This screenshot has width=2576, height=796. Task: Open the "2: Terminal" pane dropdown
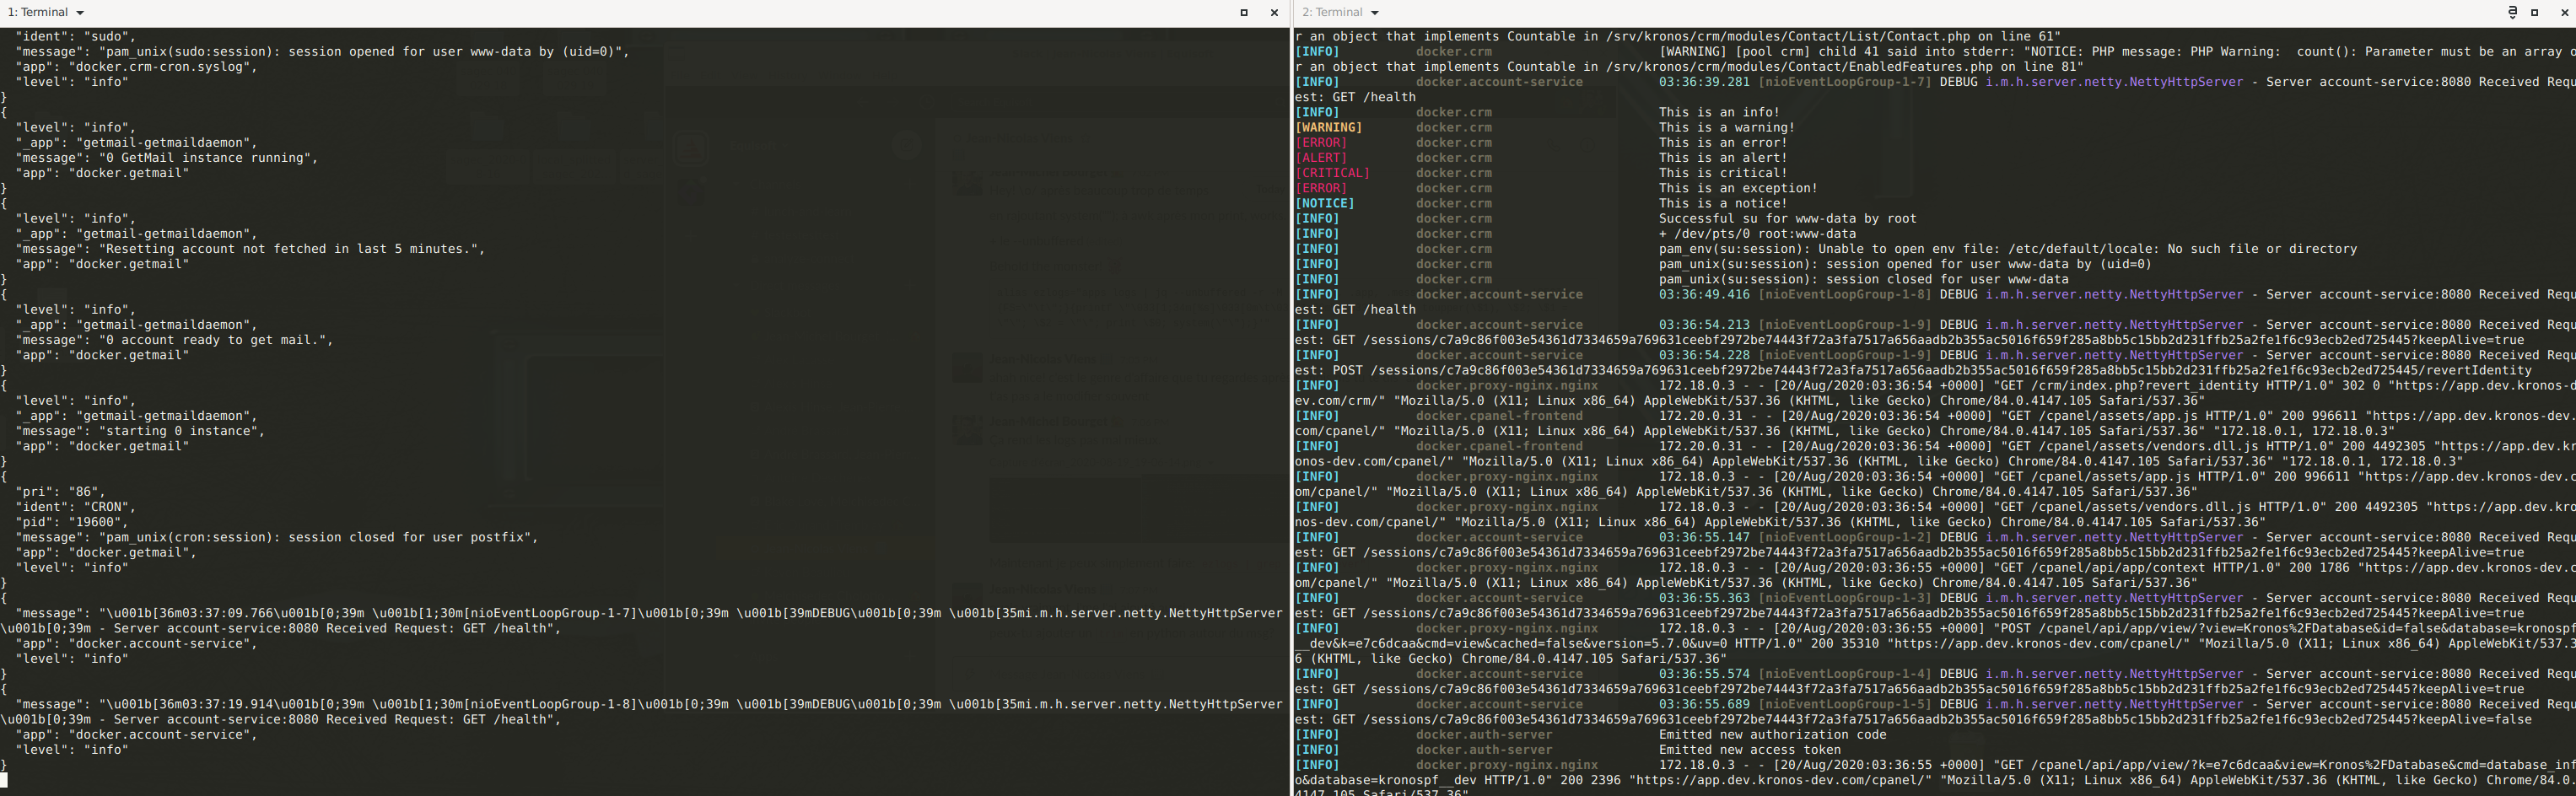point(1374,13)
